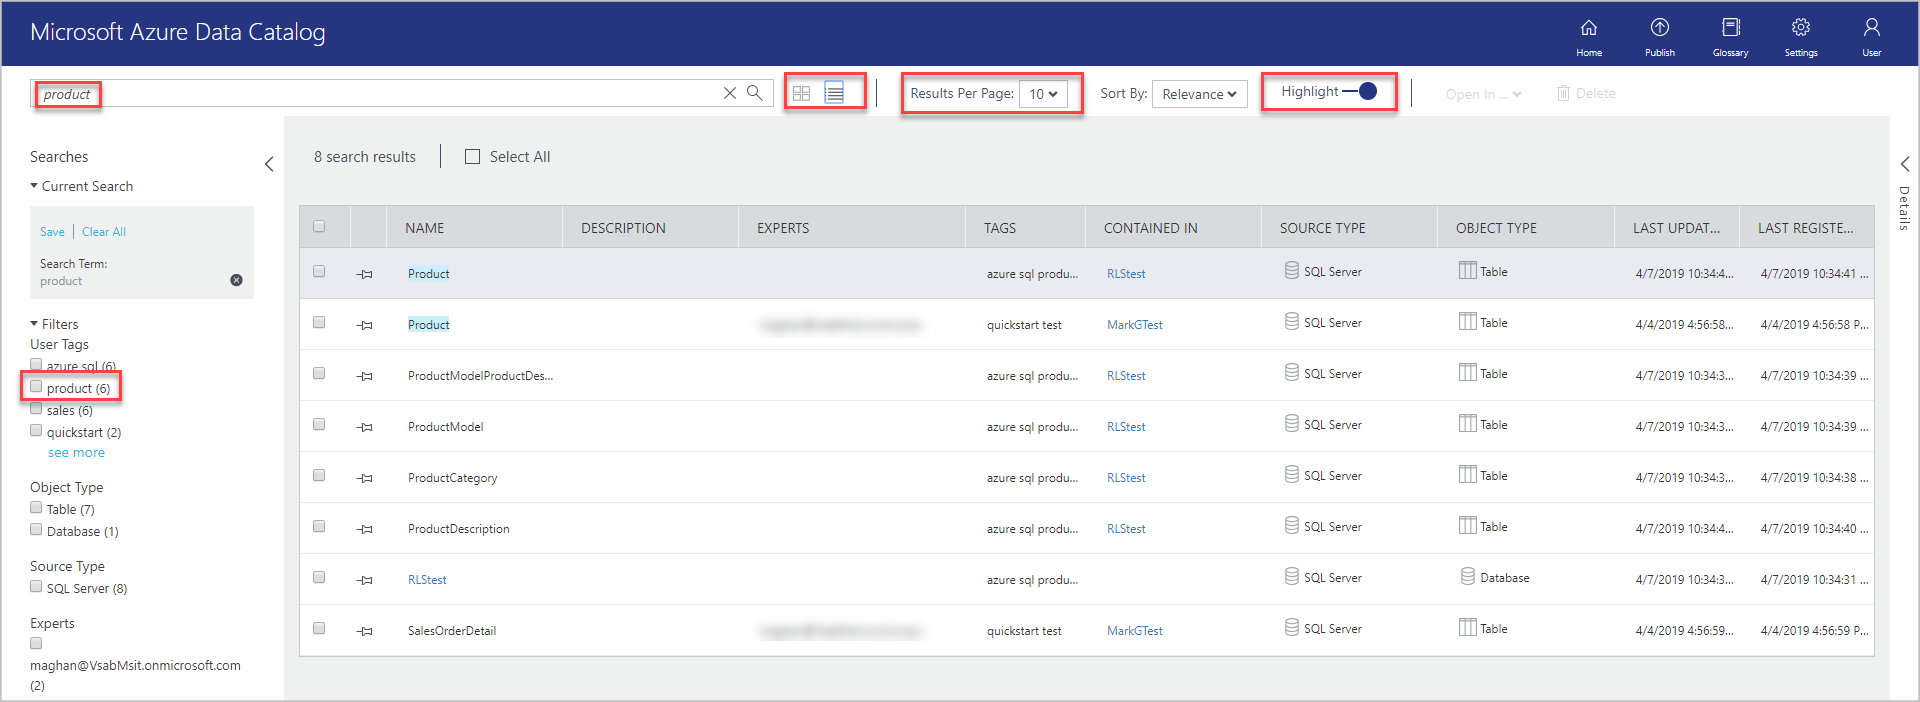Collapse the Current Search section
Viewport: 1920px width, 702px height.
coord(34,185)
